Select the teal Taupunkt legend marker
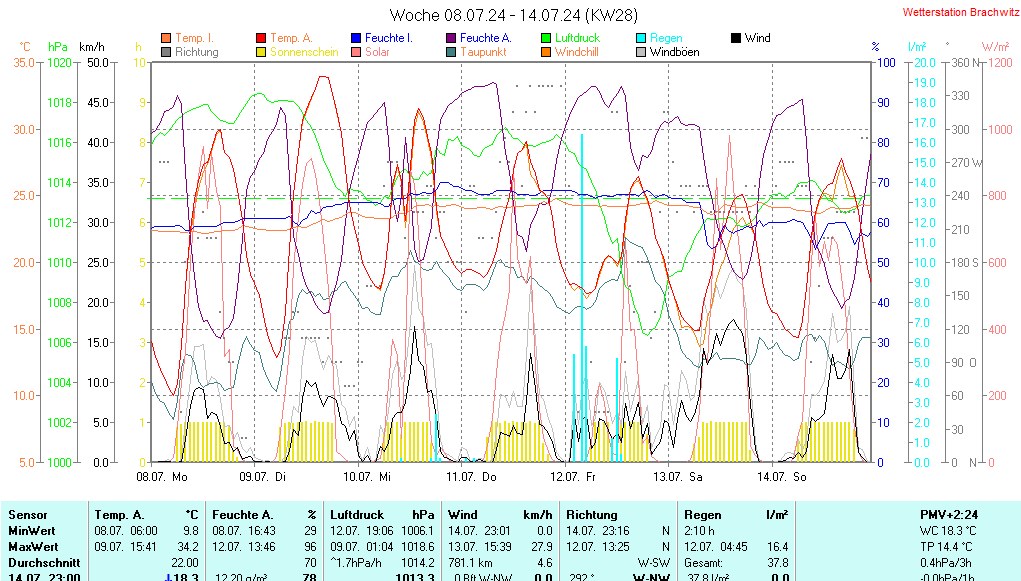This screenshot has width=1021, height=581. (452, 52)
